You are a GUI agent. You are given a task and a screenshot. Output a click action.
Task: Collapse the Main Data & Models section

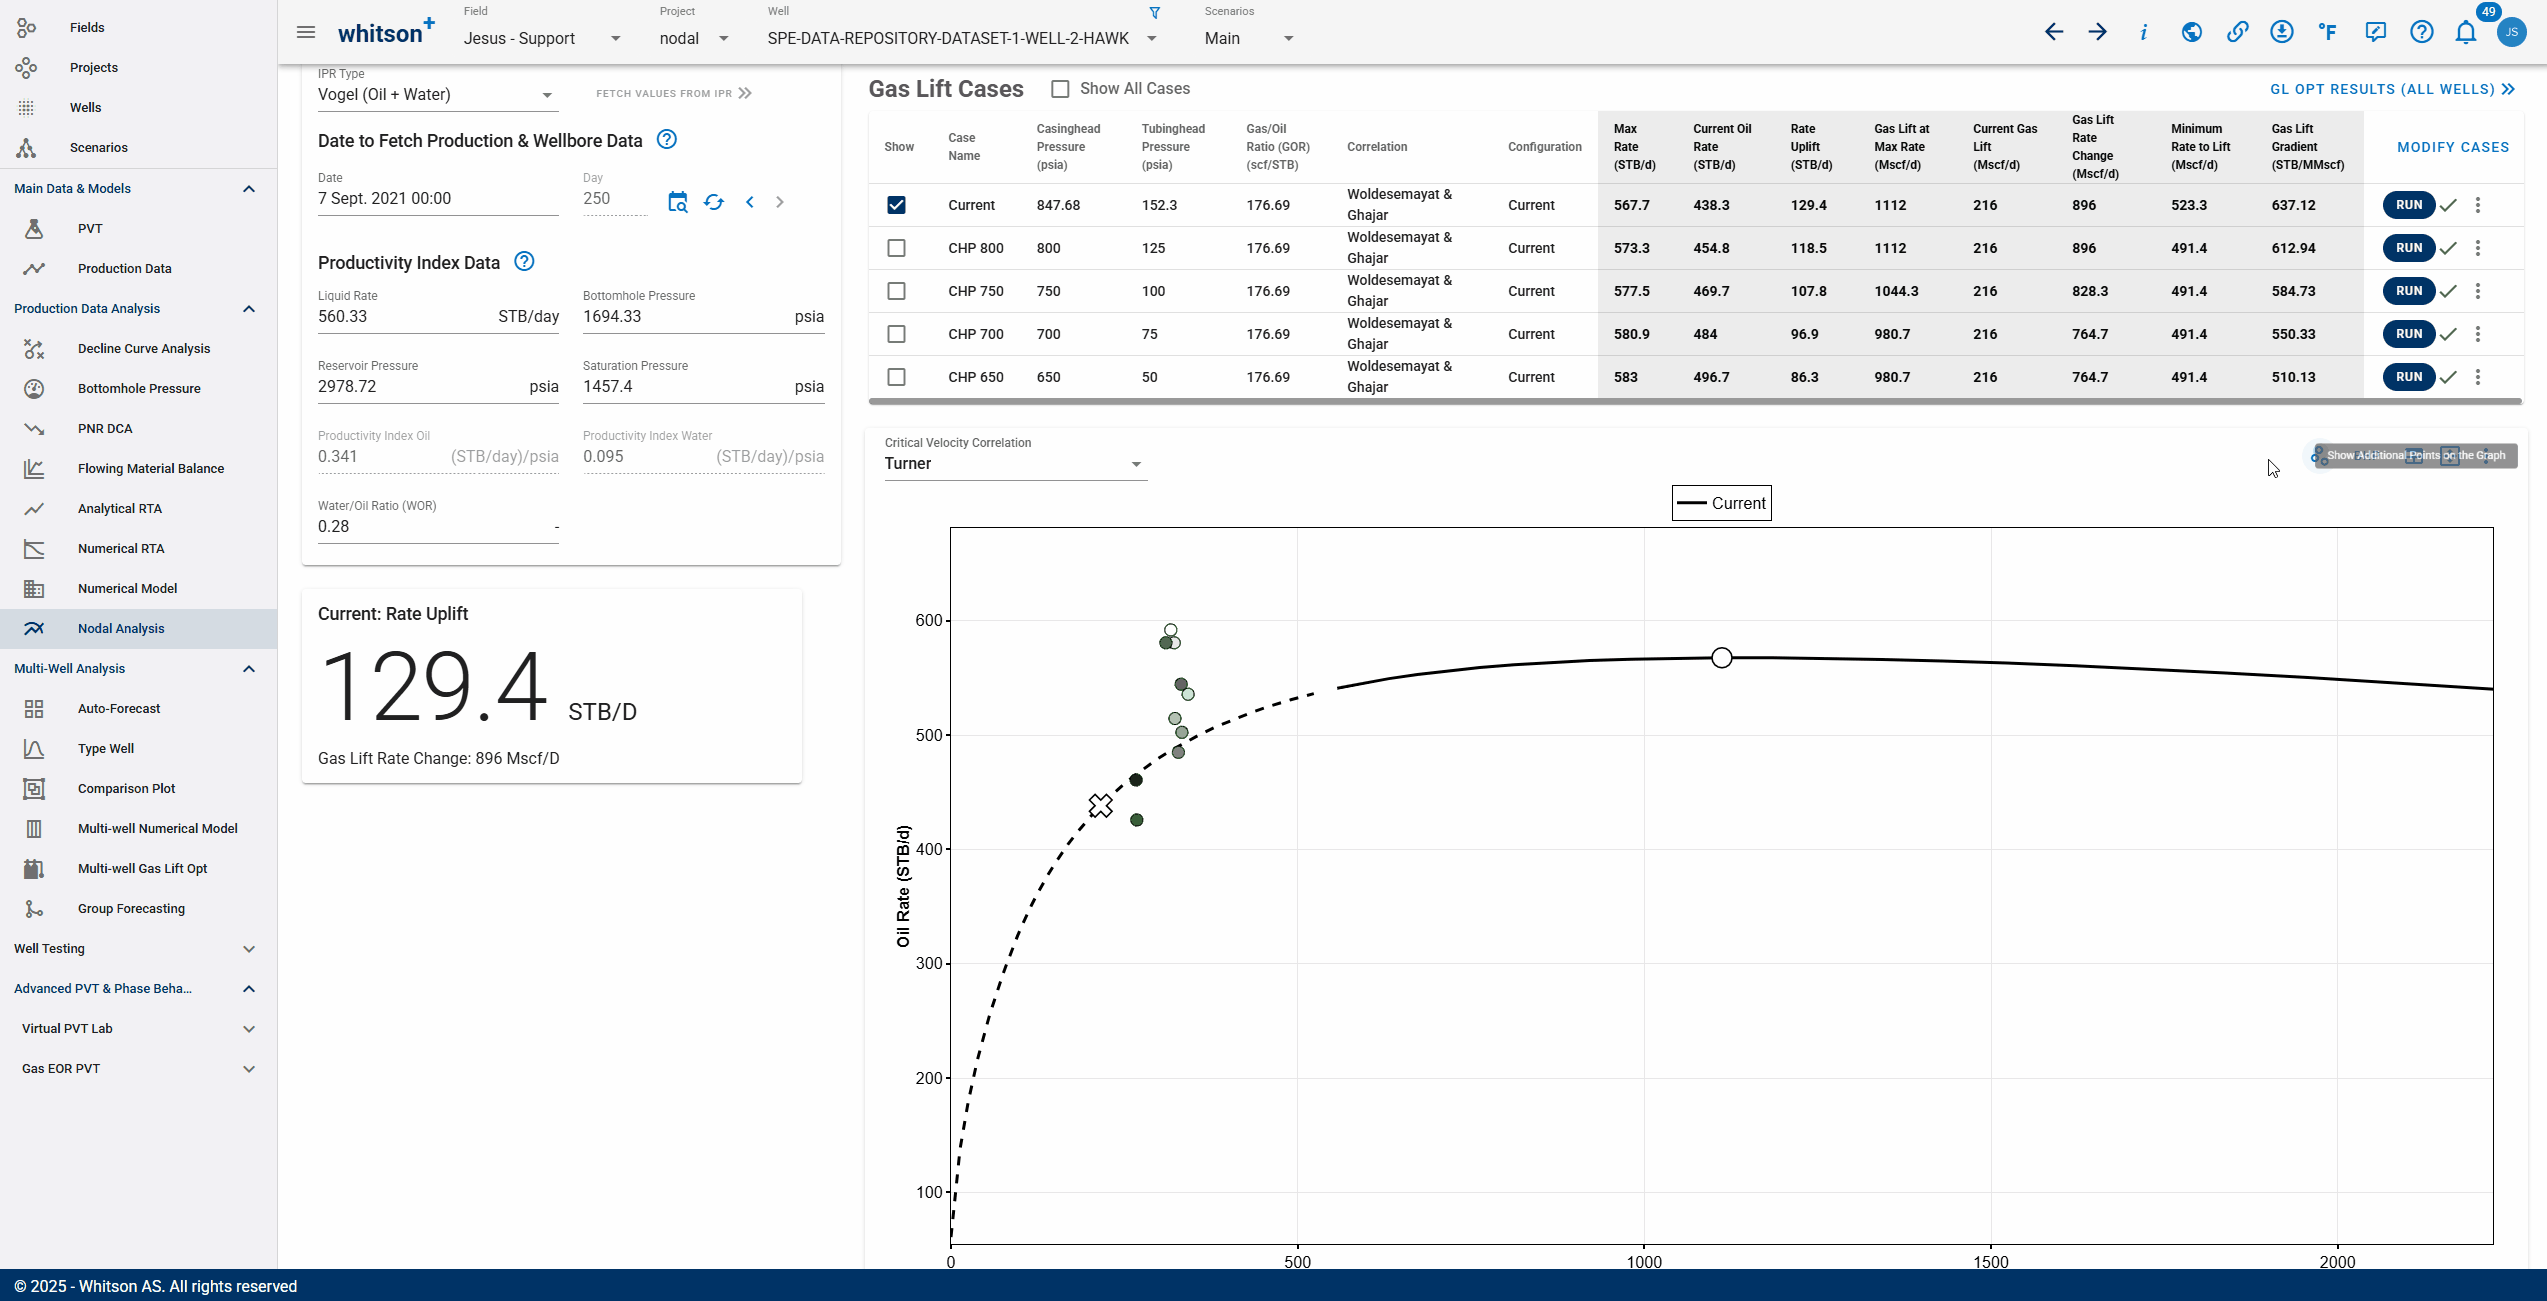(x=249, y=189)
